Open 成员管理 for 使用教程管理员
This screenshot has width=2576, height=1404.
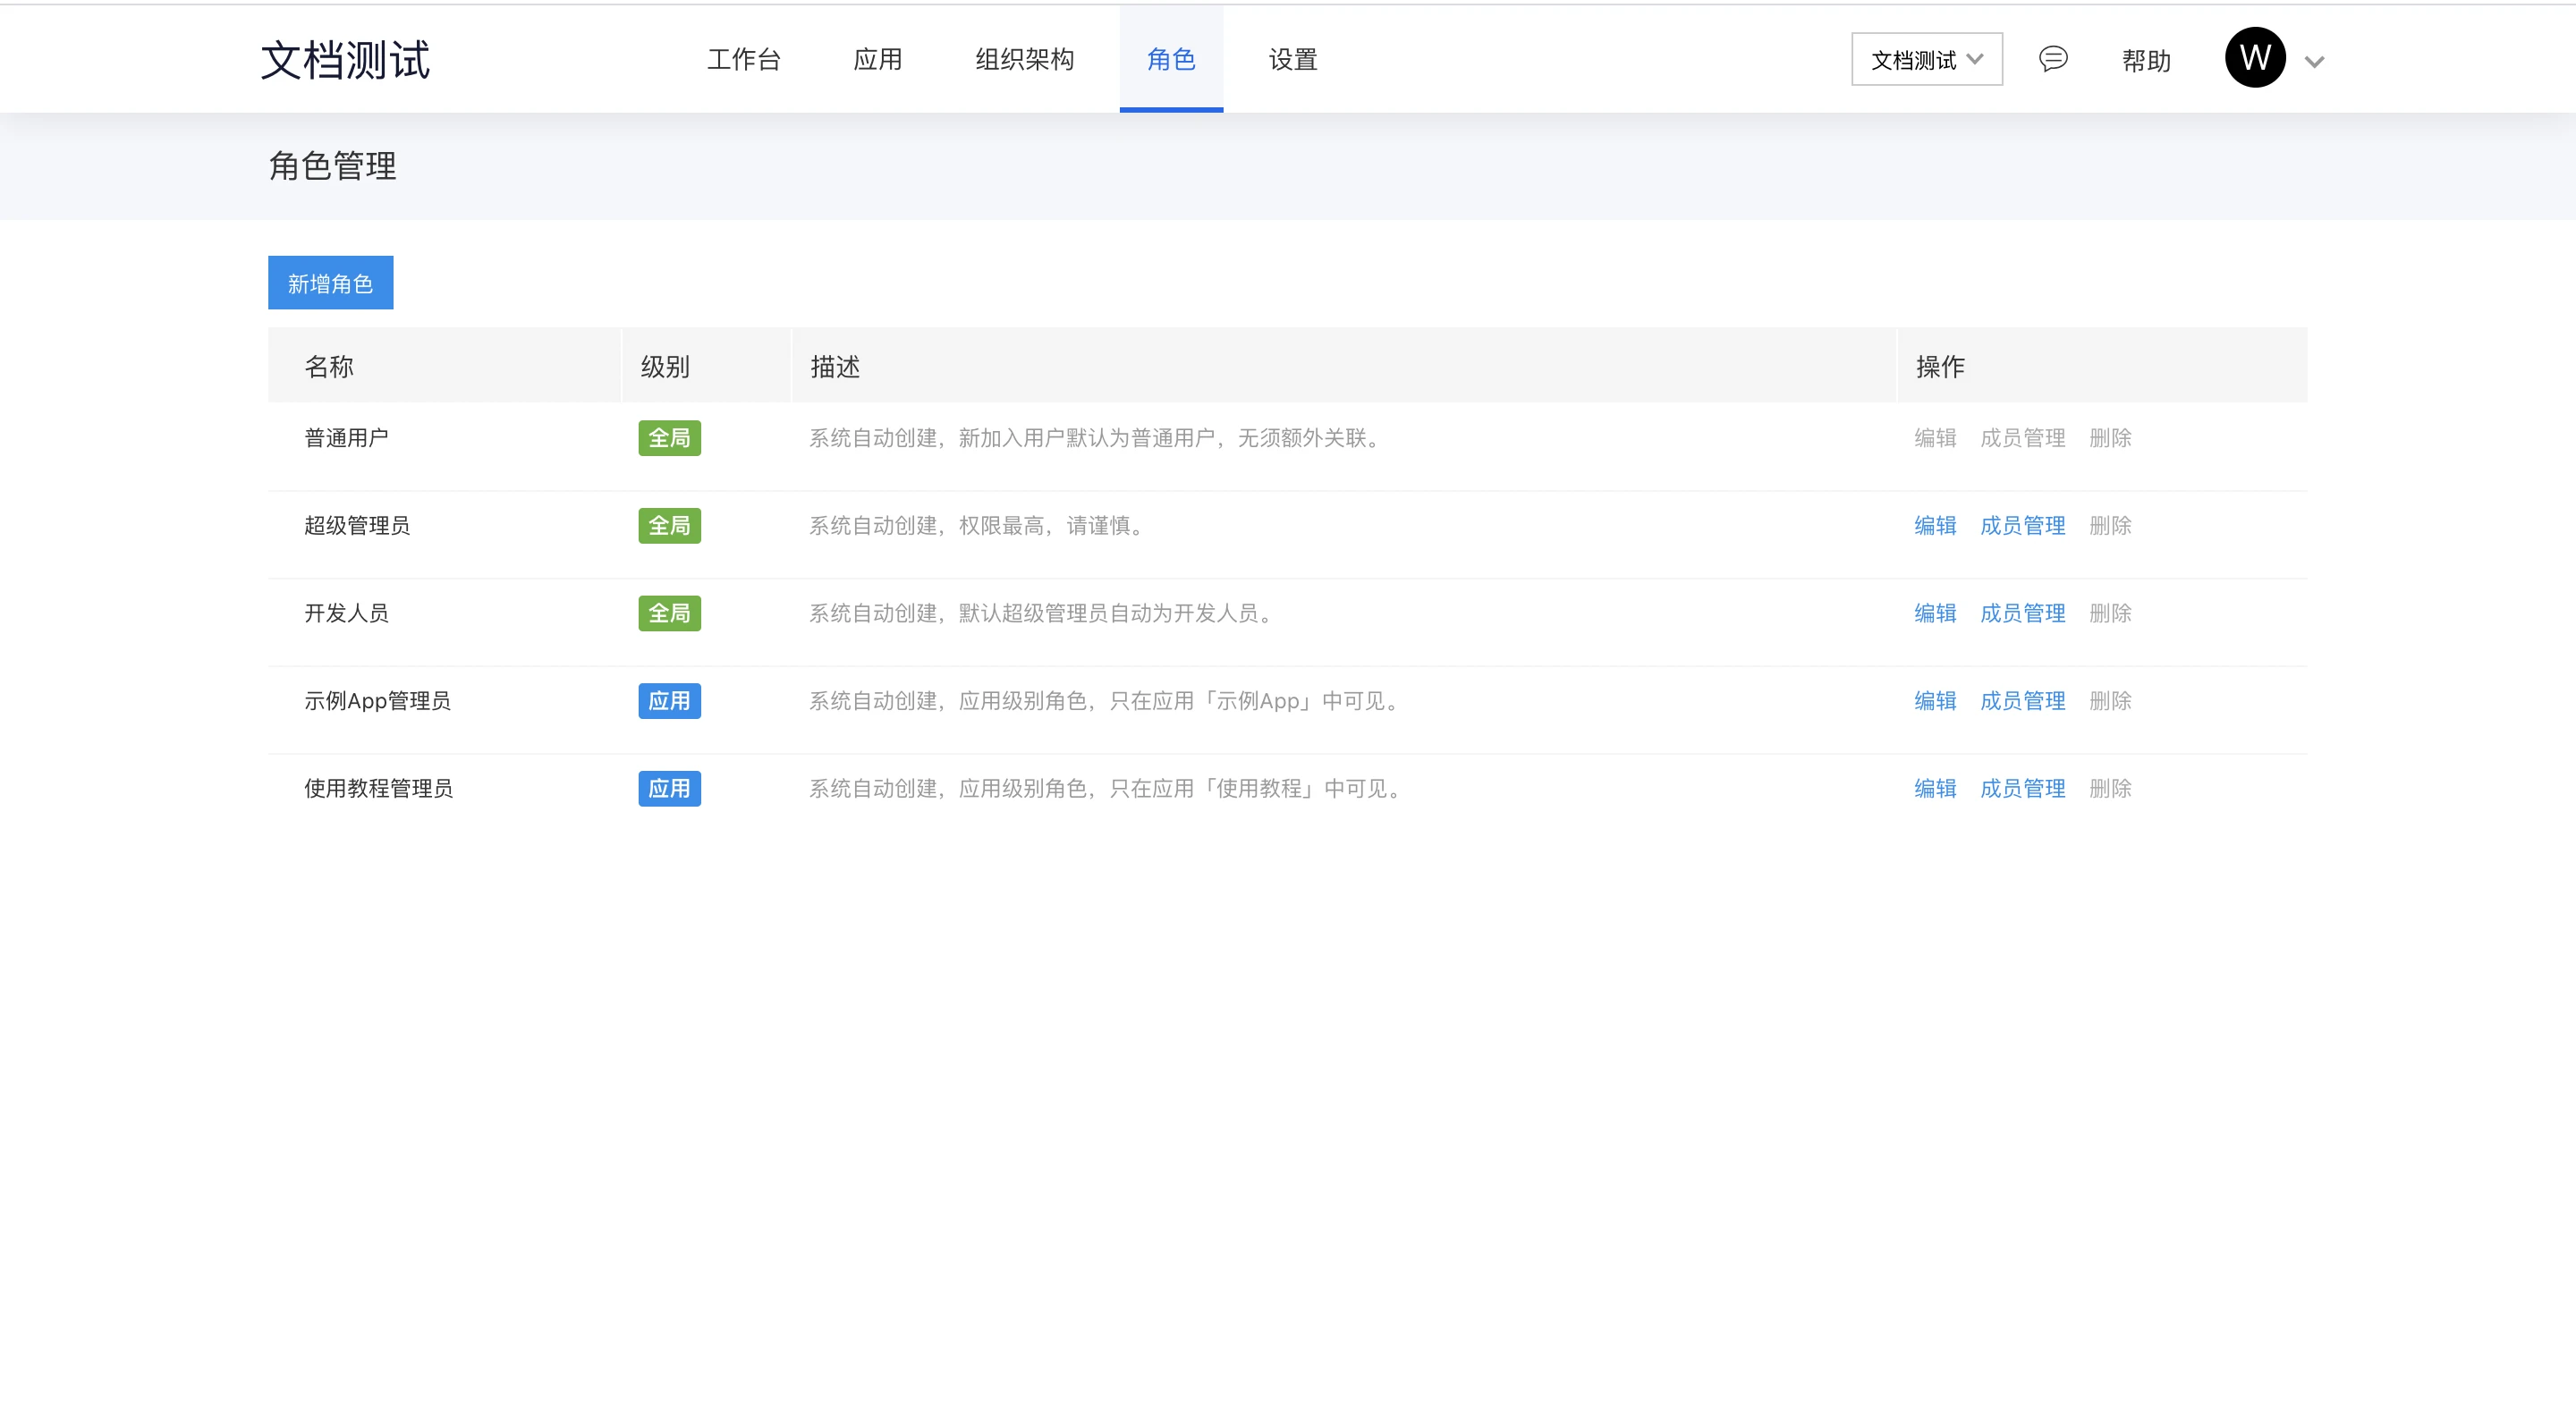click(2022, 789)
